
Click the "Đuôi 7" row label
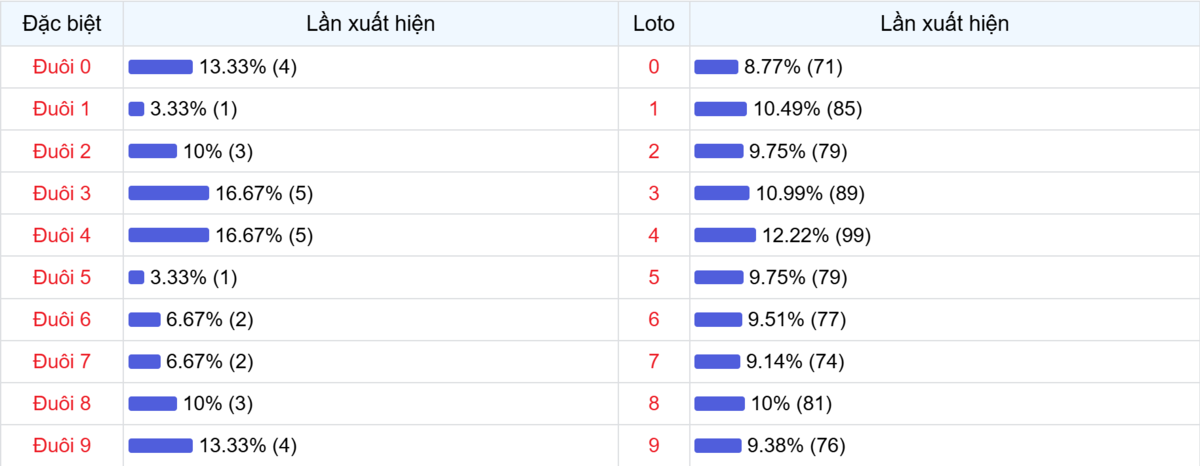pos(62,361)
